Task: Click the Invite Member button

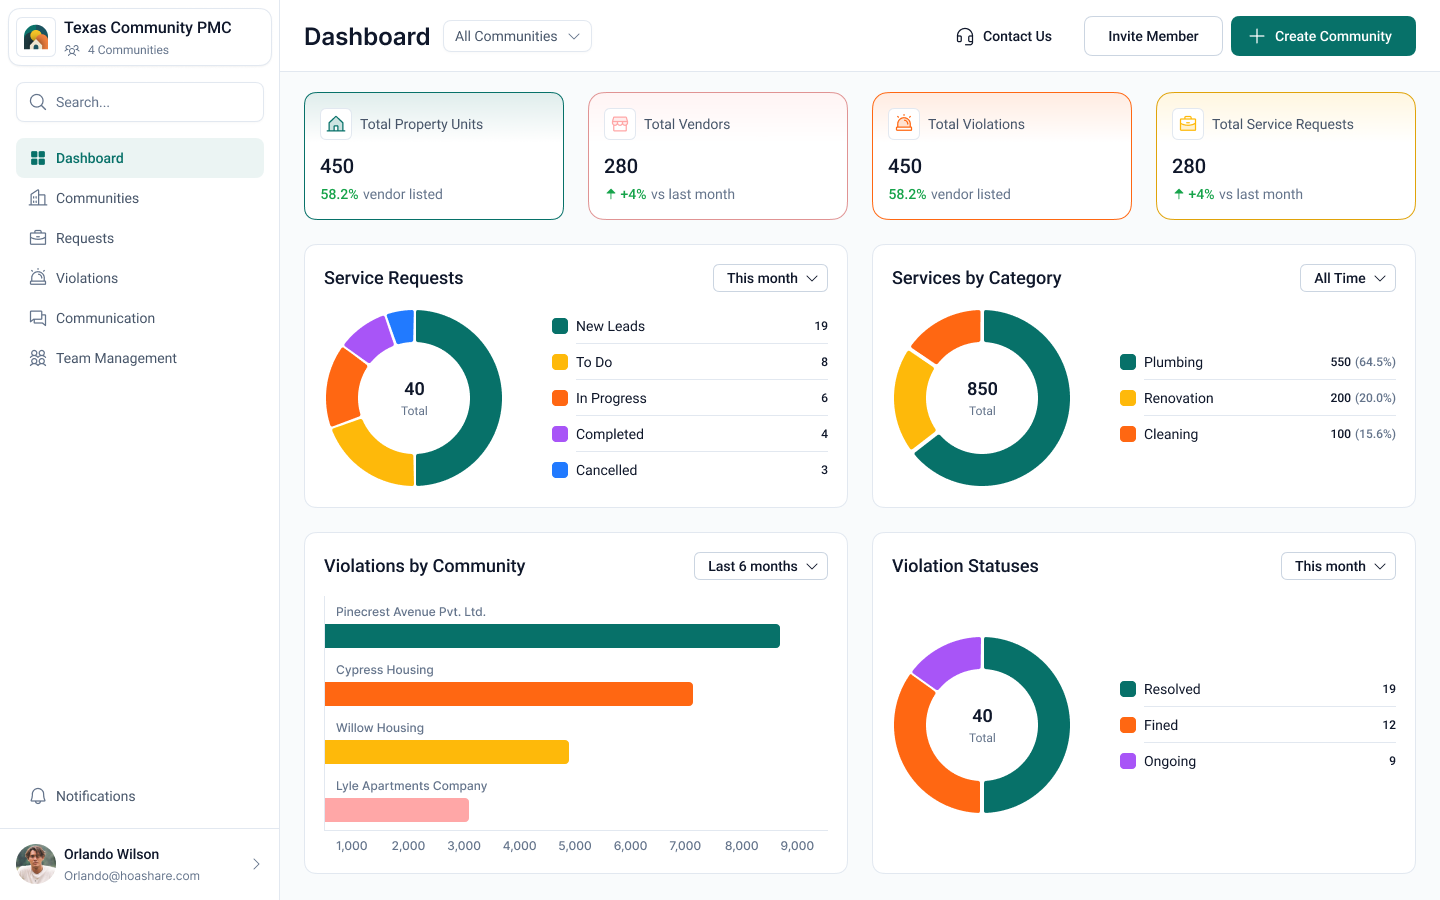Action: tap(1153, 35)
